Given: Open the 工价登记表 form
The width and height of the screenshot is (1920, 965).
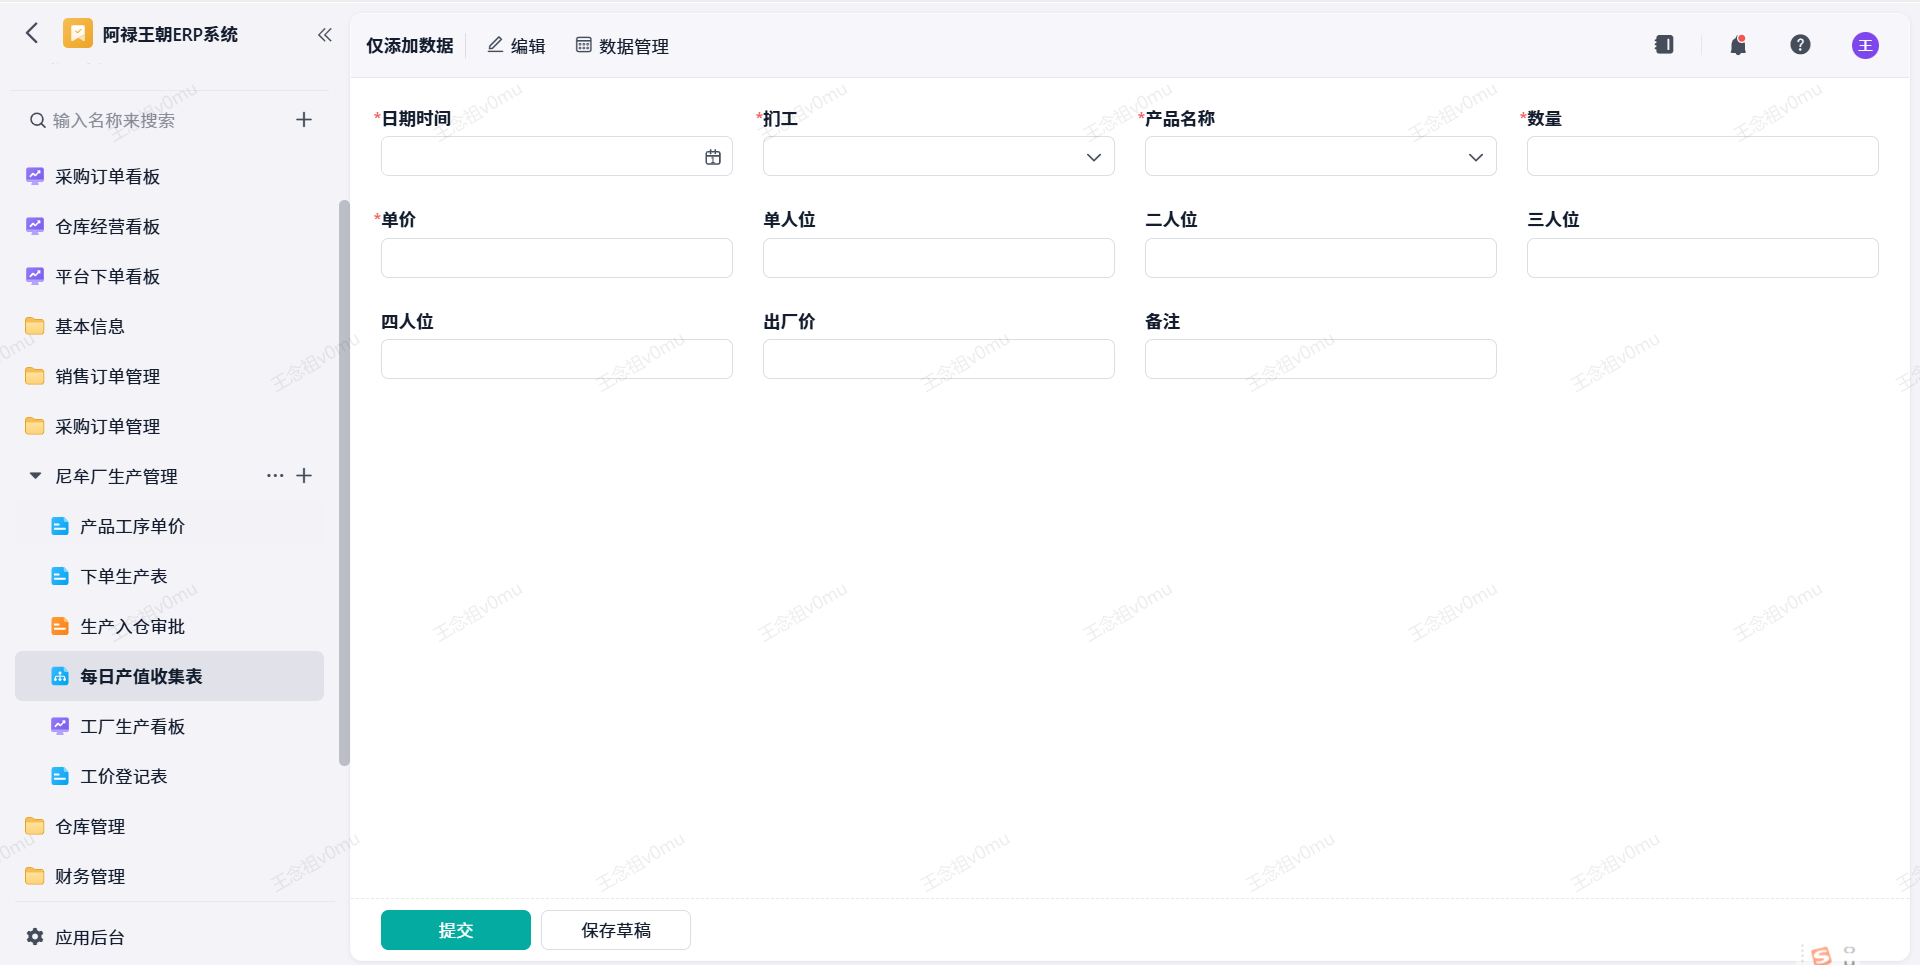Looking at the screenshot, I should tap(168, 776).
